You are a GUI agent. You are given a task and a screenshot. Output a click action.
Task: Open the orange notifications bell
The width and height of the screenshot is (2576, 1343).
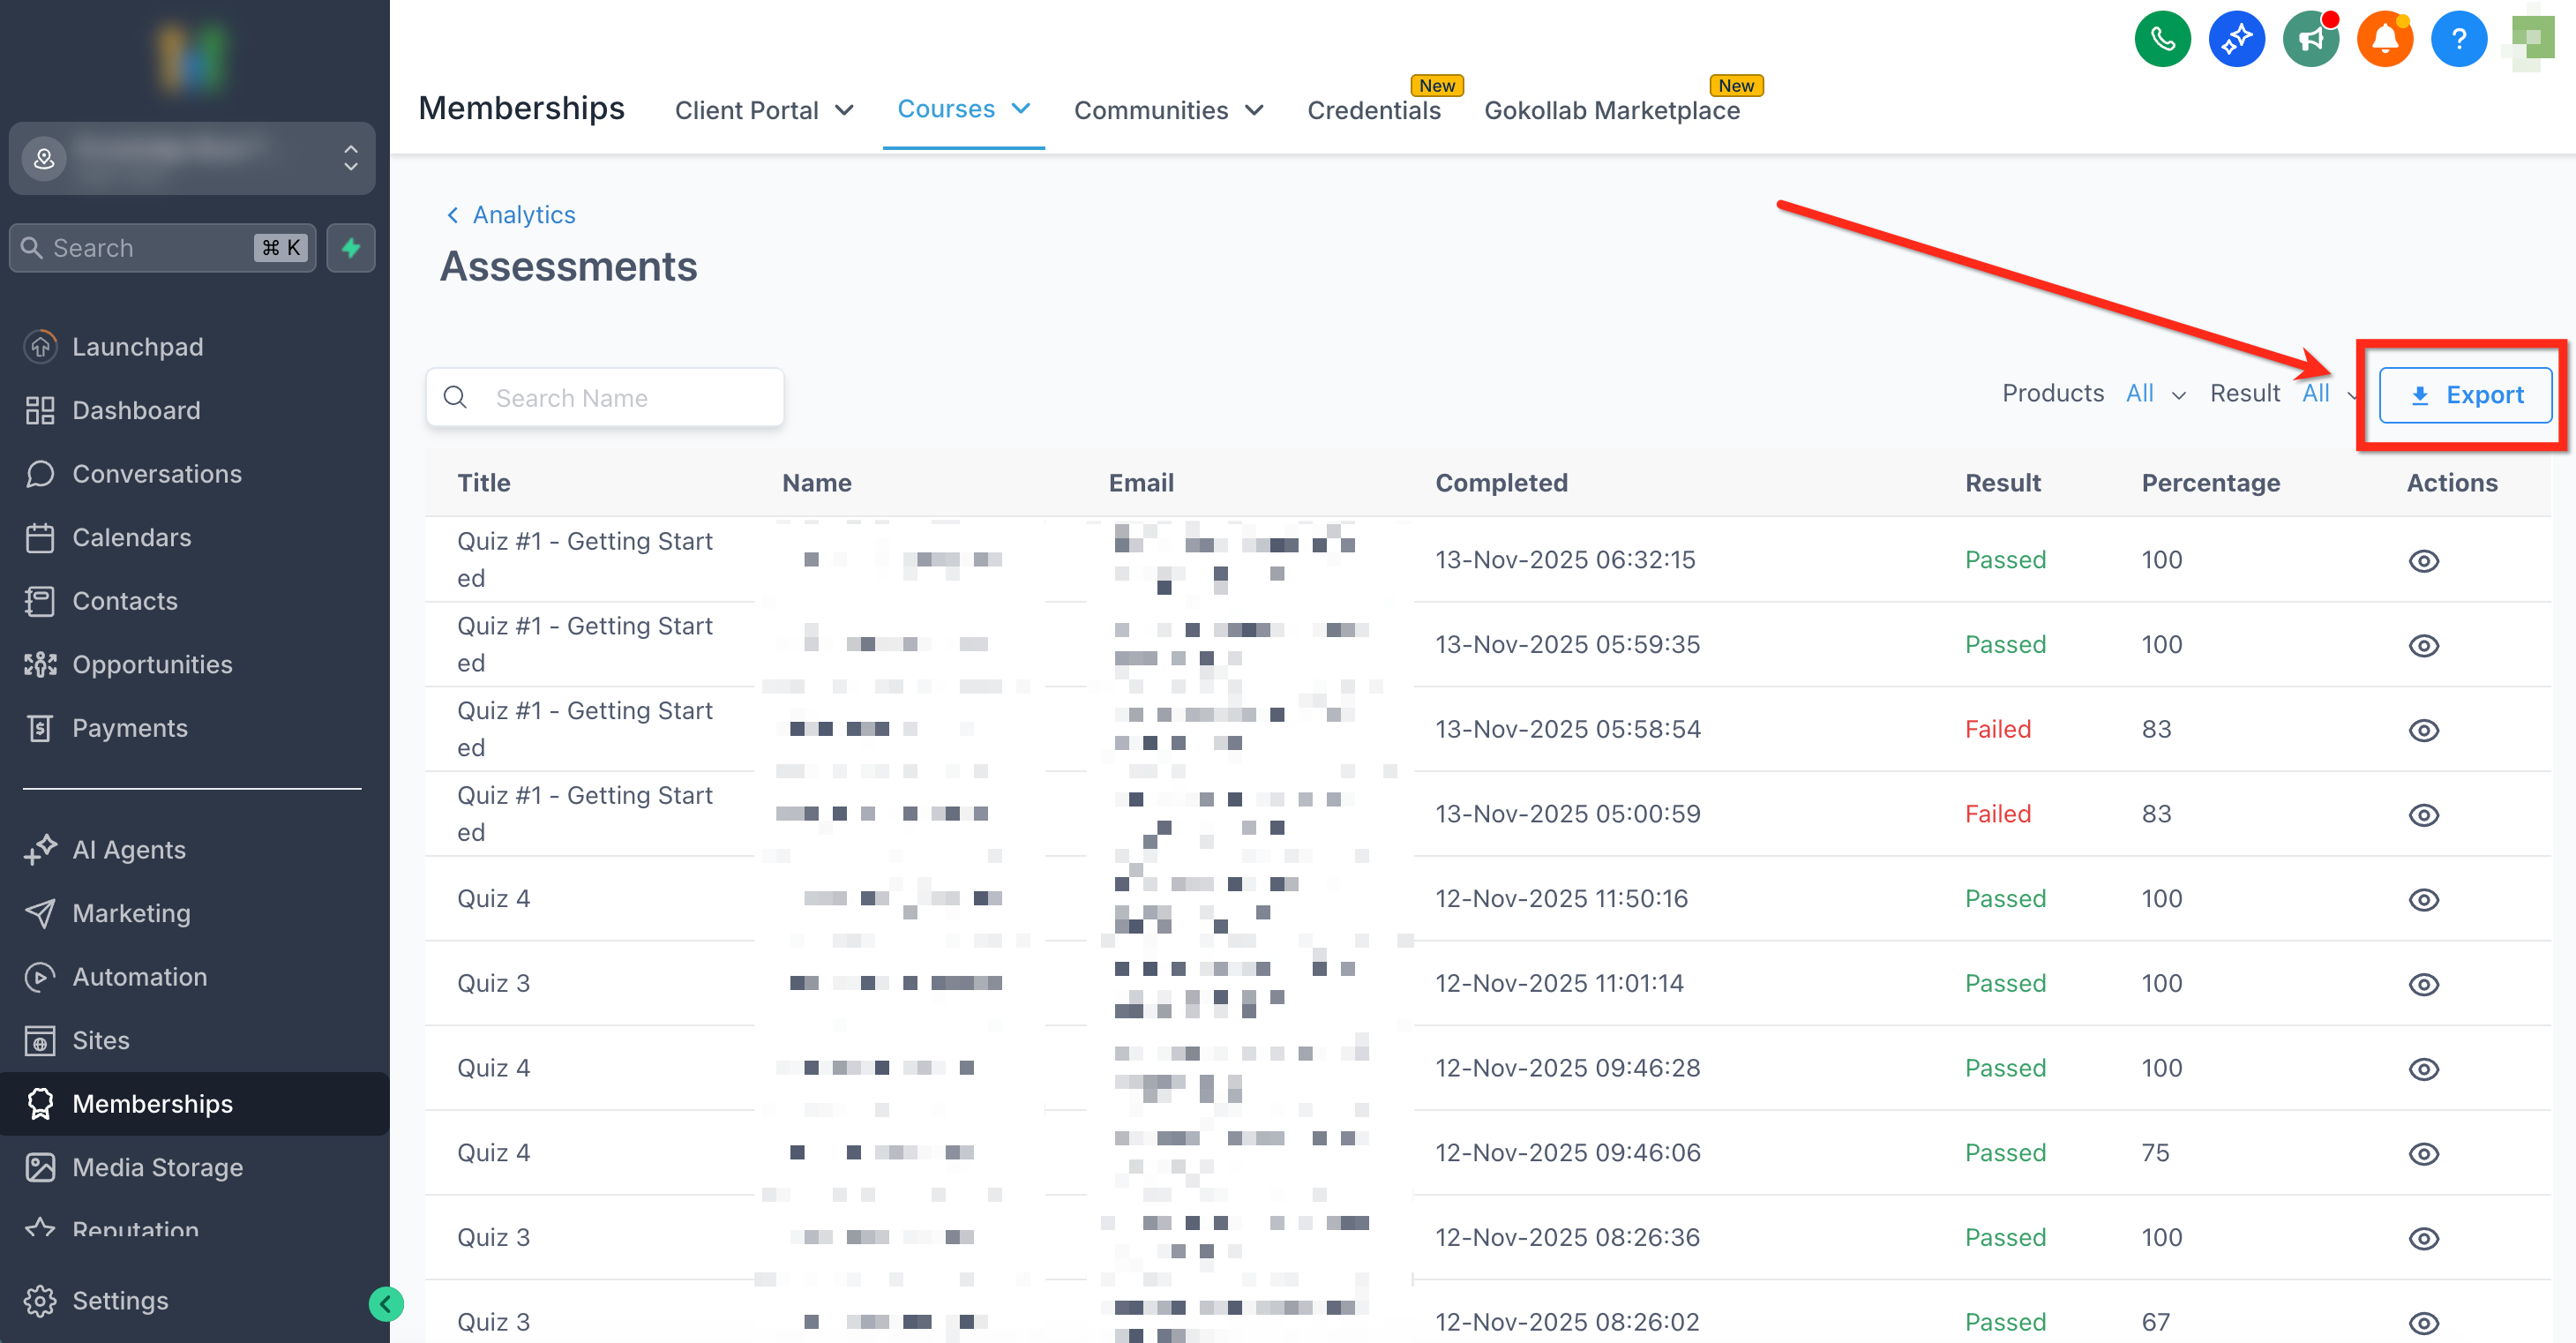(2384, 39)
